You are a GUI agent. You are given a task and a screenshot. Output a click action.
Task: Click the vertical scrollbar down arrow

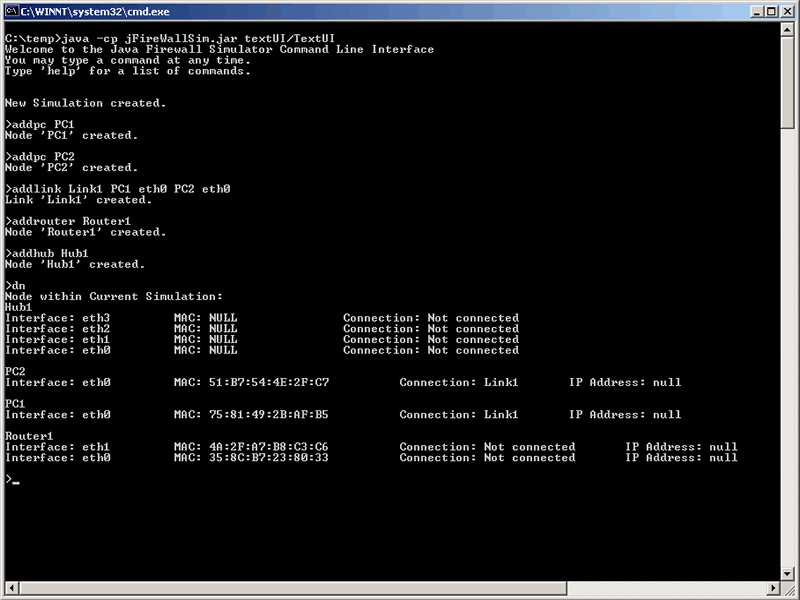point(787,572)
